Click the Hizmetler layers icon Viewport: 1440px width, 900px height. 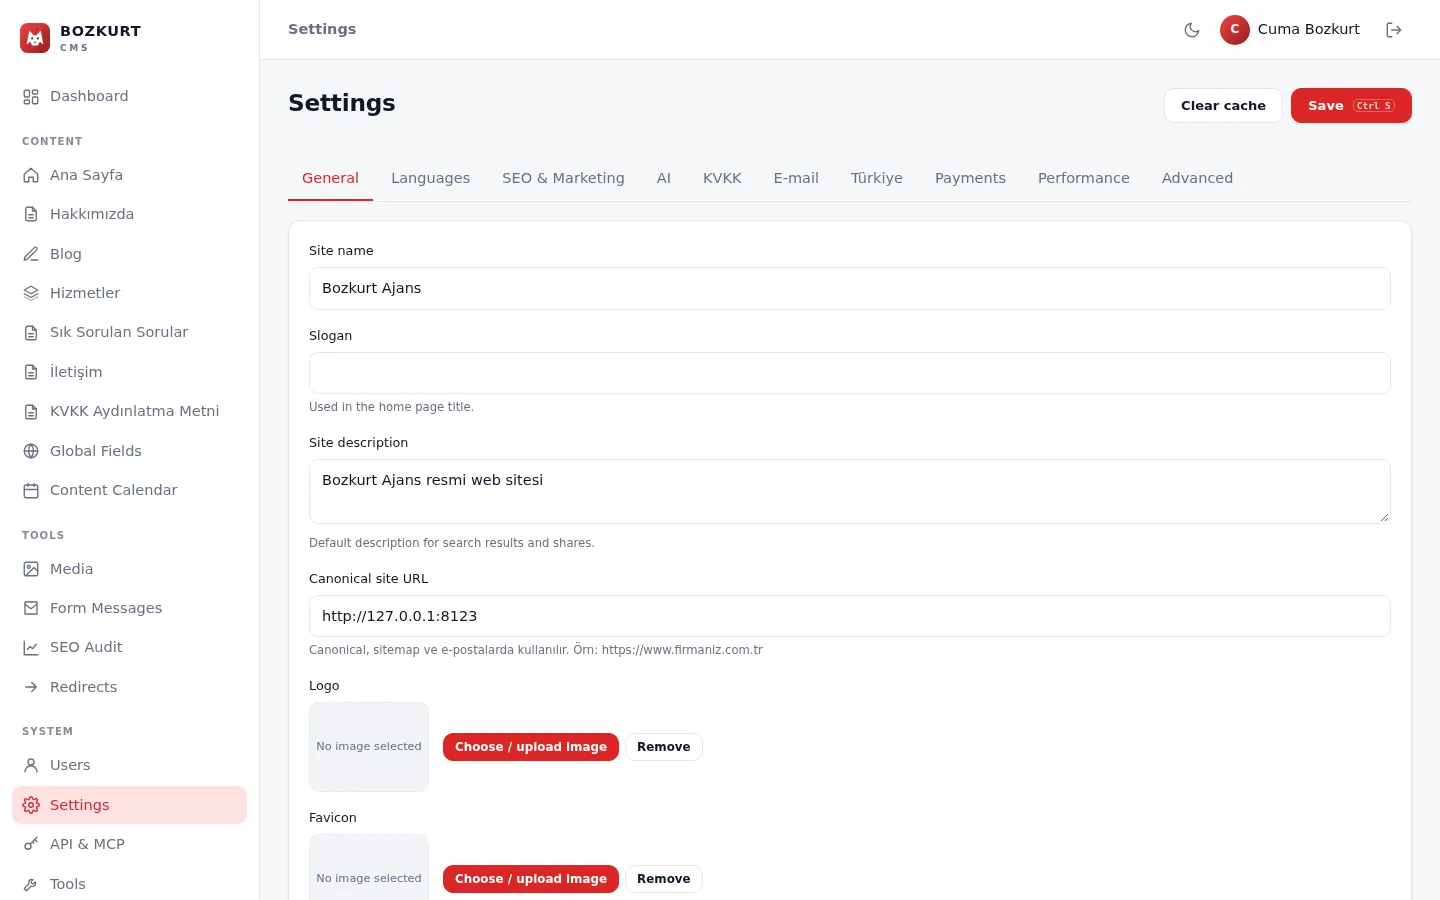(x=31, y=293)
